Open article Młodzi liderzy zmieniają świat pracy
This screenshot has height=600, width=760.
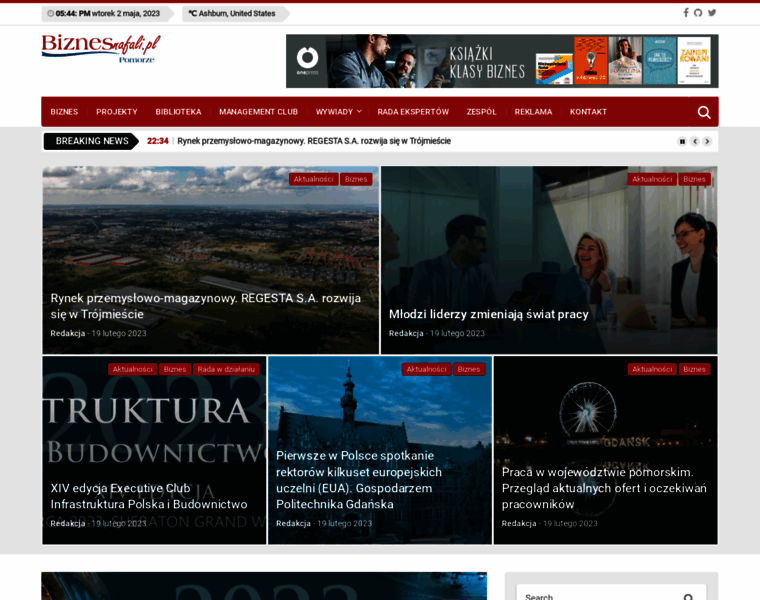click(x=489, y=315)
